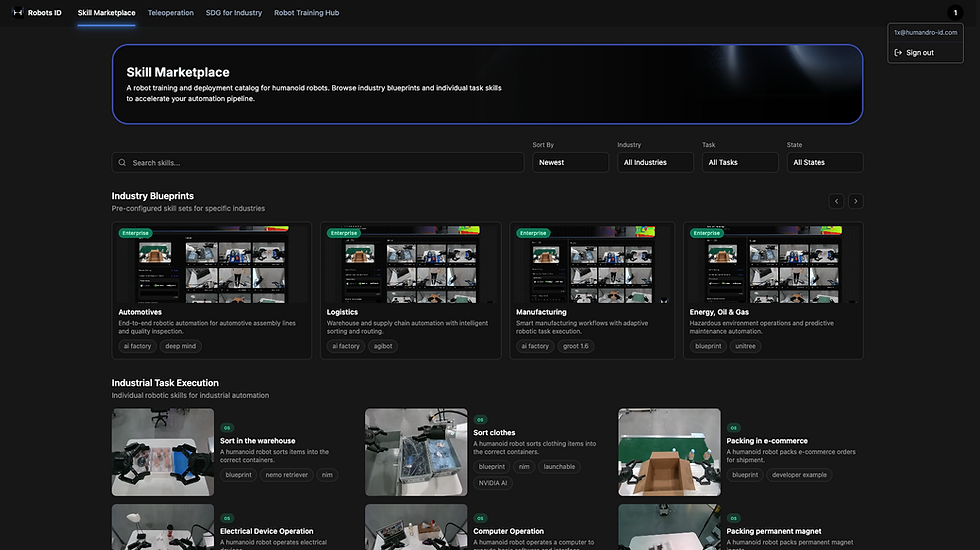Go to next Industry Blueprints slide
Image resolution: width=980 pixels, height=550 pixels.
coord(856,201)
